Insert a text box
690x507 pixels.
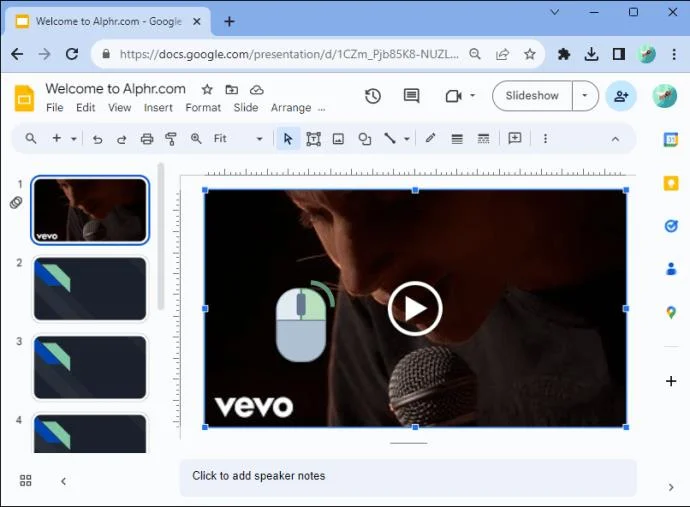coord(313,139)
